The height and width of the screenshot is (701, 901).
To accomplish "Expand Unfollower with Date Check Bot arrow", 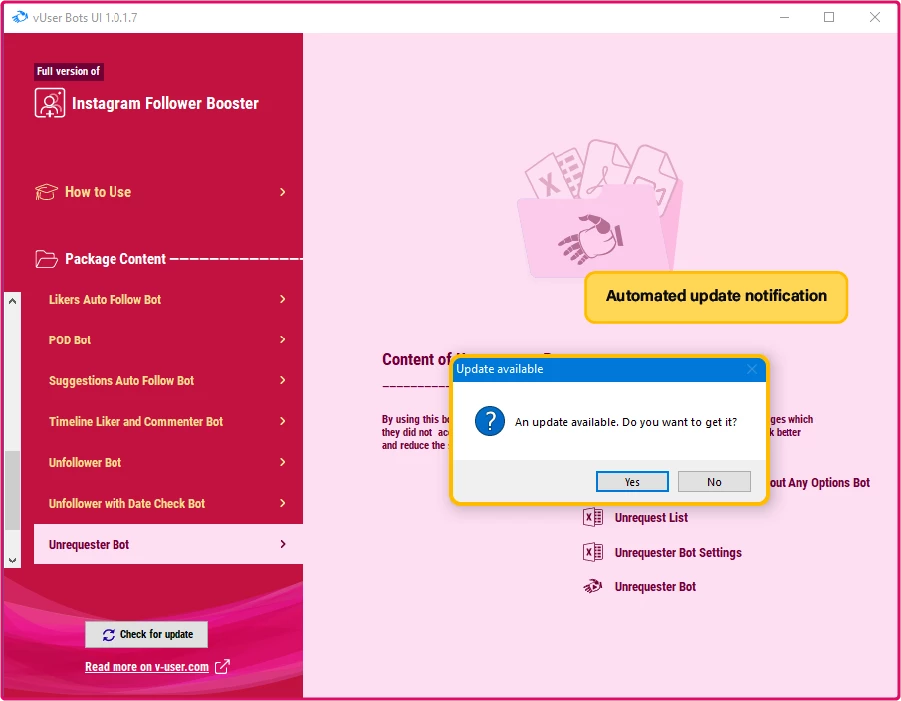I will (x=283, y=503).
